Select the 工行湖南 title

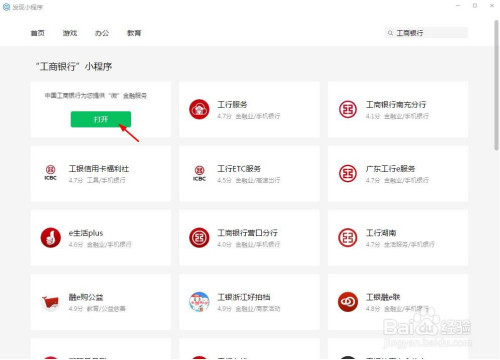(x=381, y=233)
